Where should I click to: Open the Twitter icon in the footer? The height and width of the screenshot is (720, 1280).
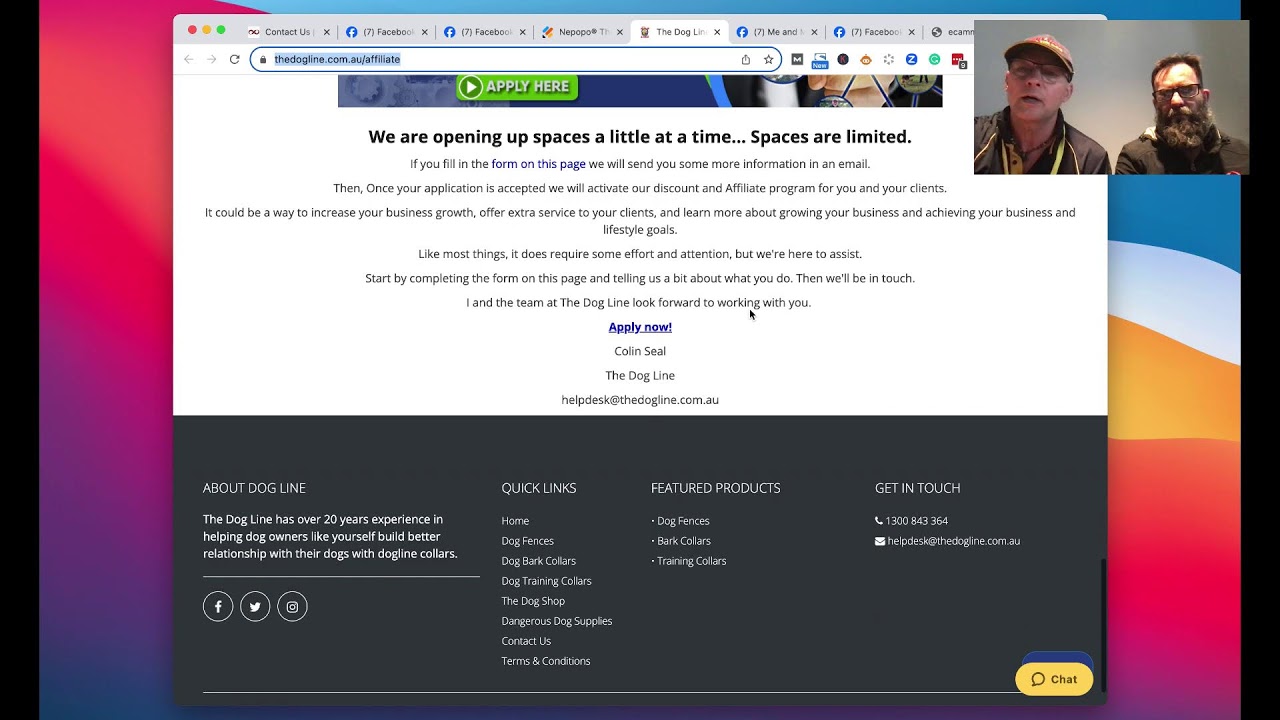tap(255, 606)
